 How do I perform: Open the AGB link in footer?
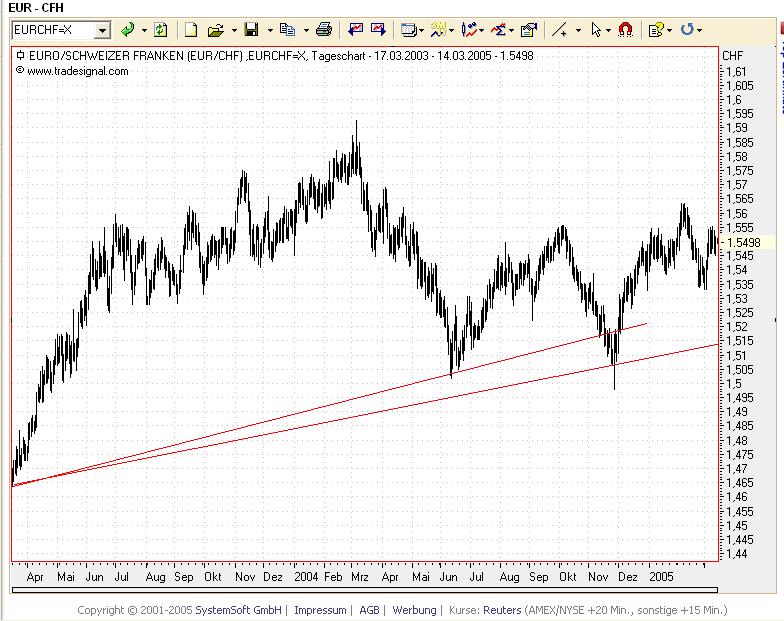369,610
